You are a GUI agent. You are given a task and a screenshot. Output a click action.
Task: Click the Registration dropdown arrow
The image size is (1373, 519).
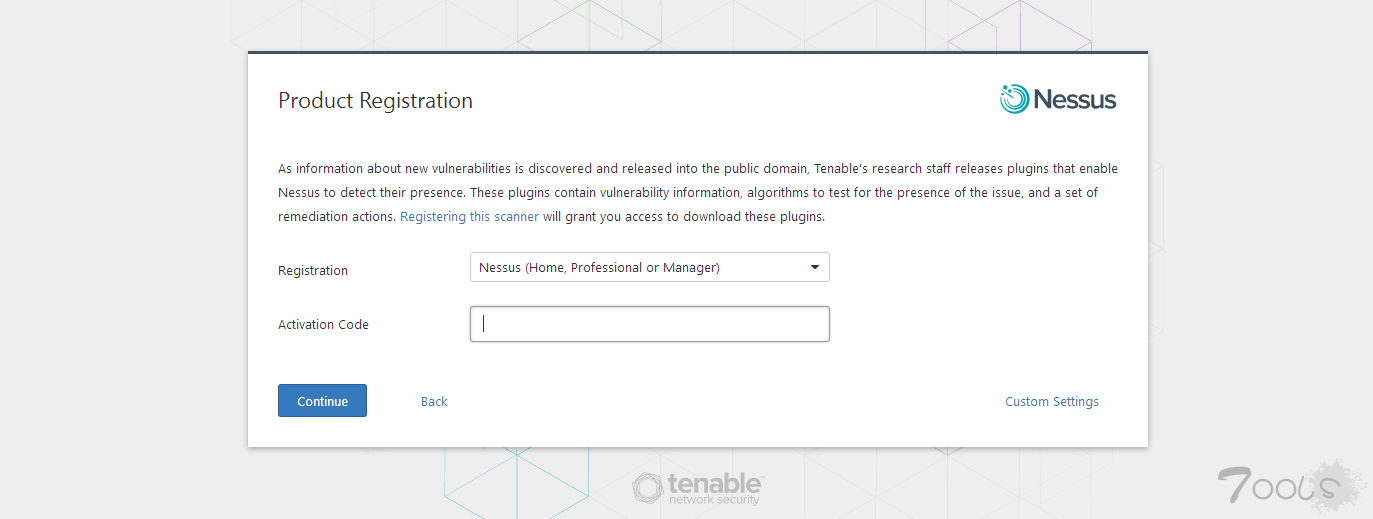(x=815, y=267)
